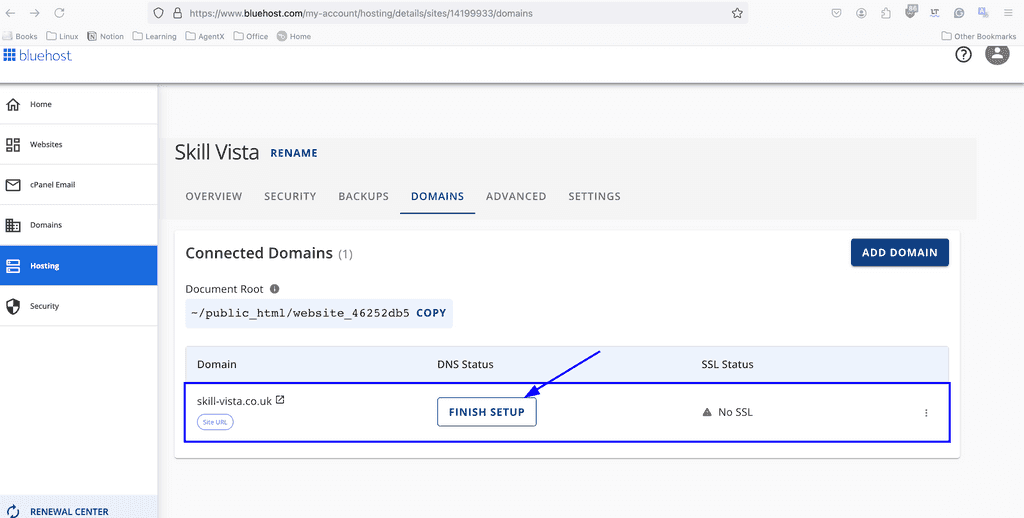This screenshot has width=1024, height=518.
Task: Click the No SSL warning icon
Action: tap(707, 413)
